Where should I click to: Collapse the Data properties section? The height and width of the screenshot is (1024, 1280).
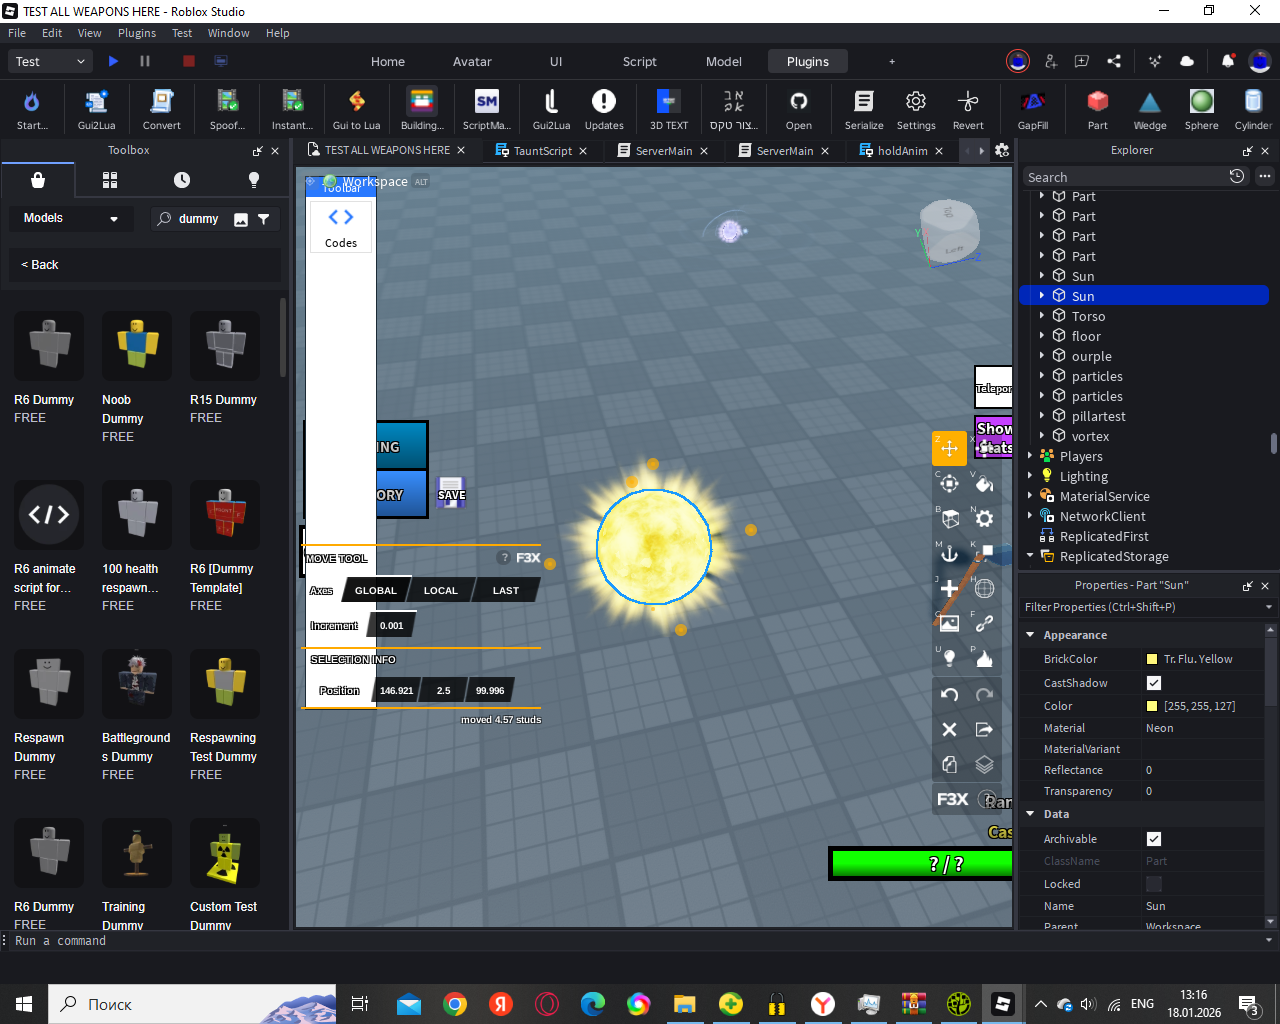tap(1030, 813)
